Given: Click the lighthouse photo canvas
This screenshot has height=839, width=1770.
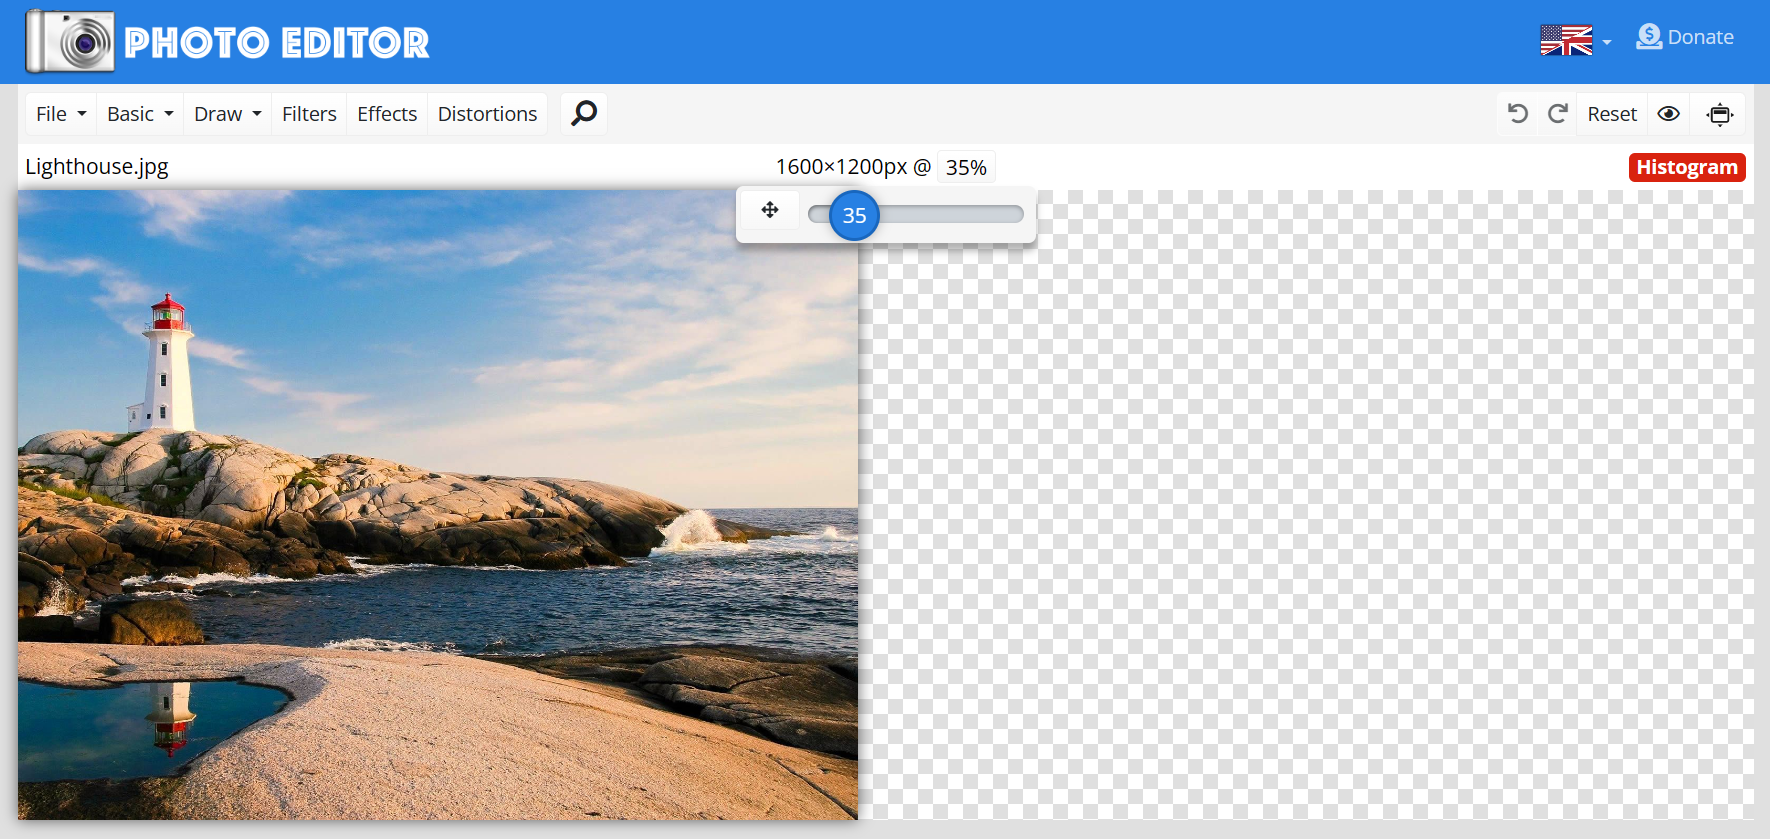Looking at the screenshot, I should (438, 505).
